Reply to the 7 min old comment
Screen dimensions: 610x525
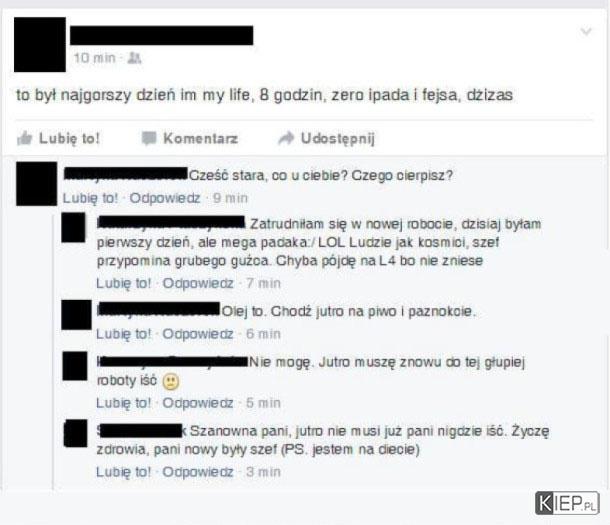coord(198,283)
